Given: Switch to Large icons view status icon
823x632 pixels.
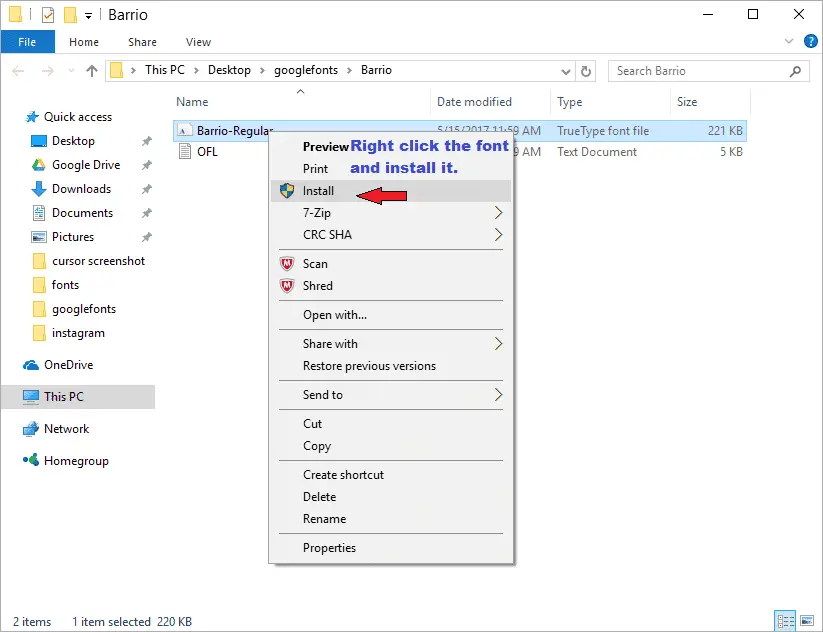Looking at the screenshot, I should (x=807, y=622).
